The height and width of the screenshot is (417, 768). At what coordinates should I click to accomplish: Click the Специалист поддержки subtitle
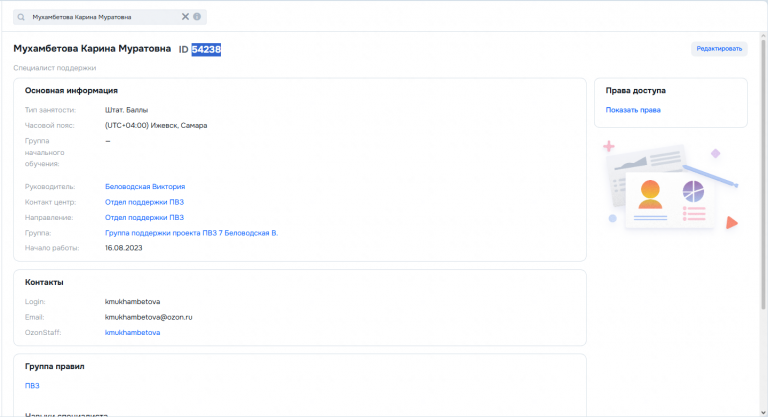click(54, 68)
